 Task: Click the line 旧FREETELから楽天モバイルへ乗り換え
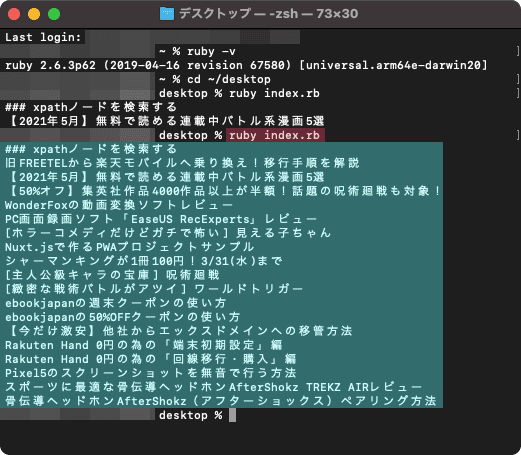(182, 163)
